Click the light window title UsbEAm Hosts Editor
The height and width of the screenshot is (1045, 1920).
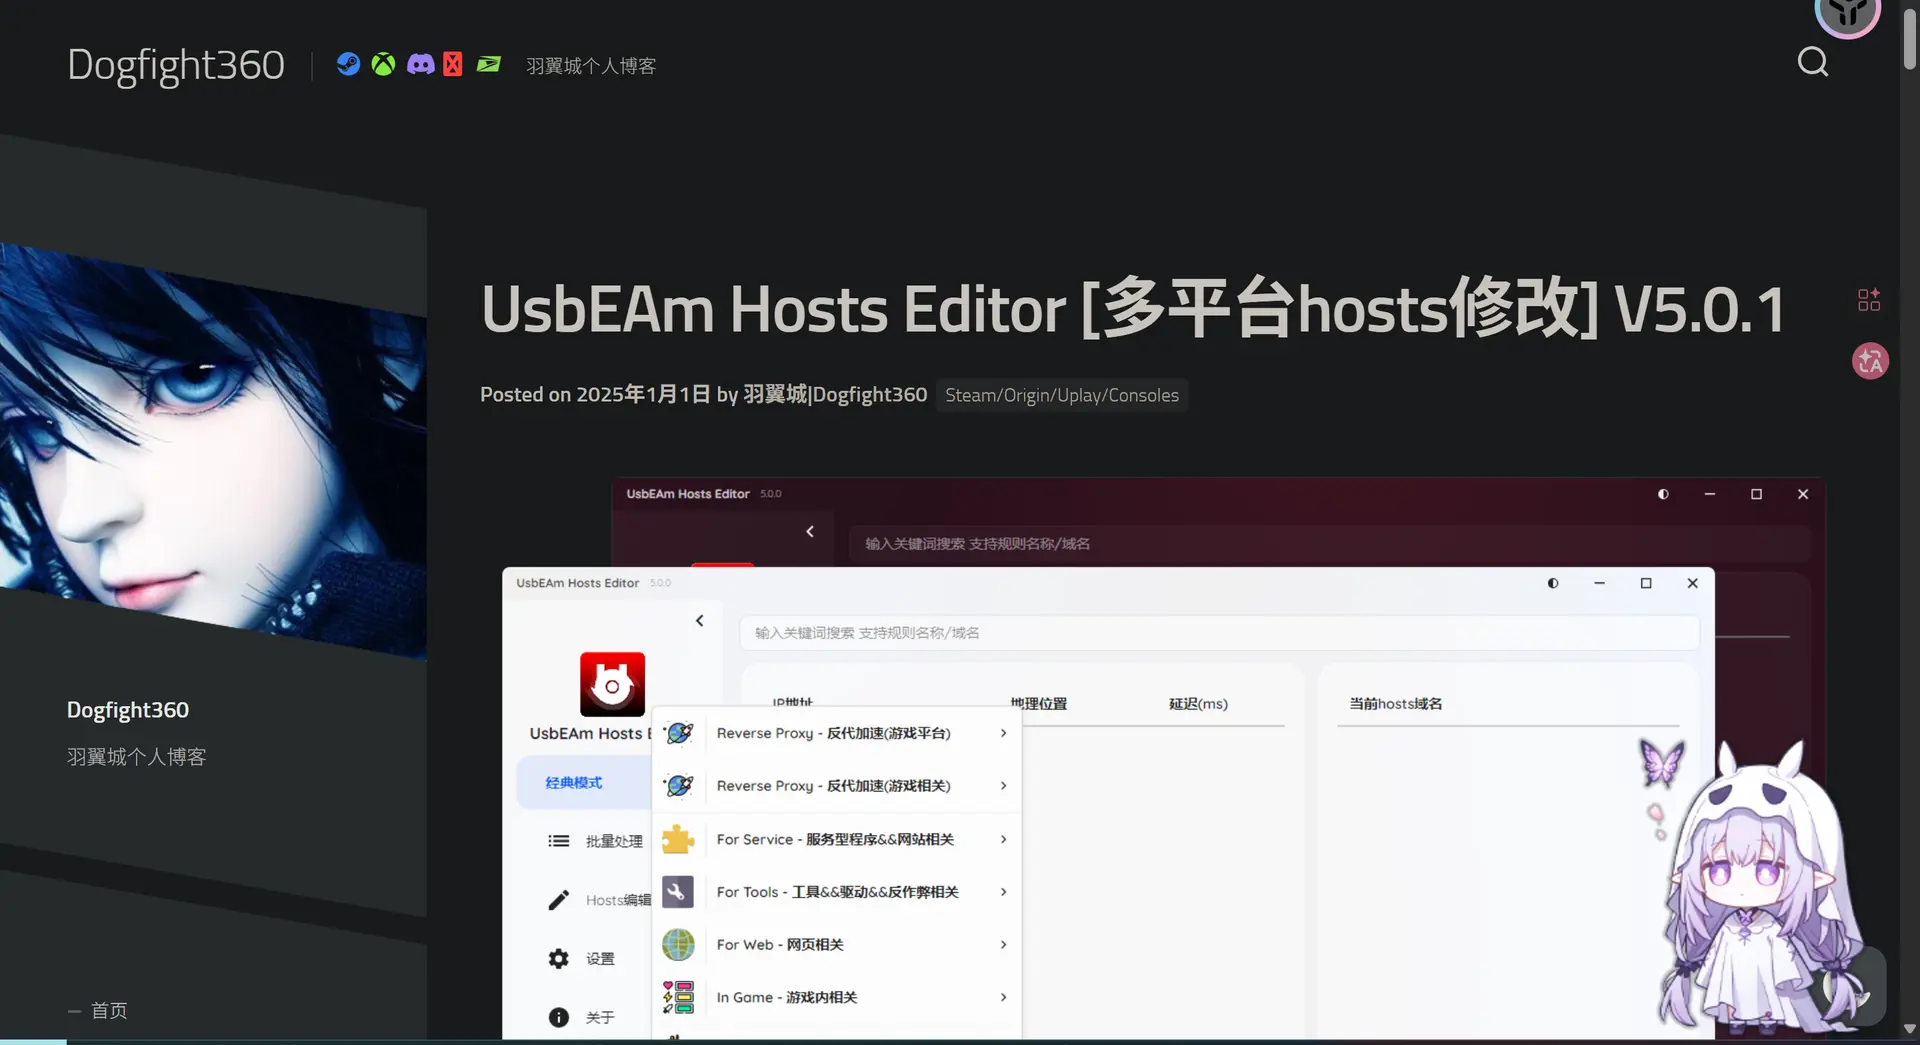click(x=577, y=583)
